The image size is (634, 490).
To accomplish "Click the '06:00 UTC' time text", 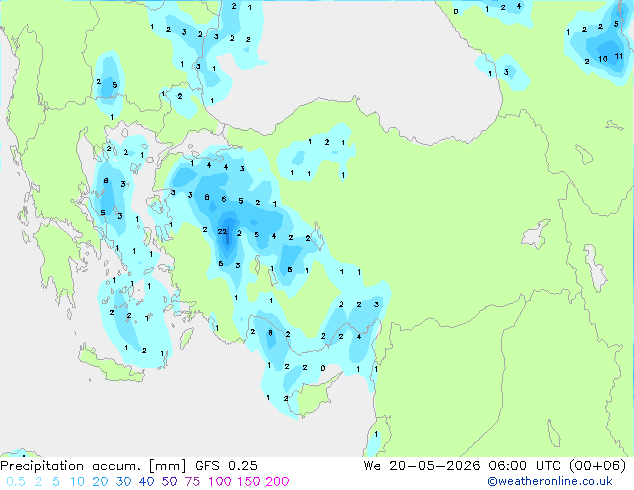I will coord(524,466).
